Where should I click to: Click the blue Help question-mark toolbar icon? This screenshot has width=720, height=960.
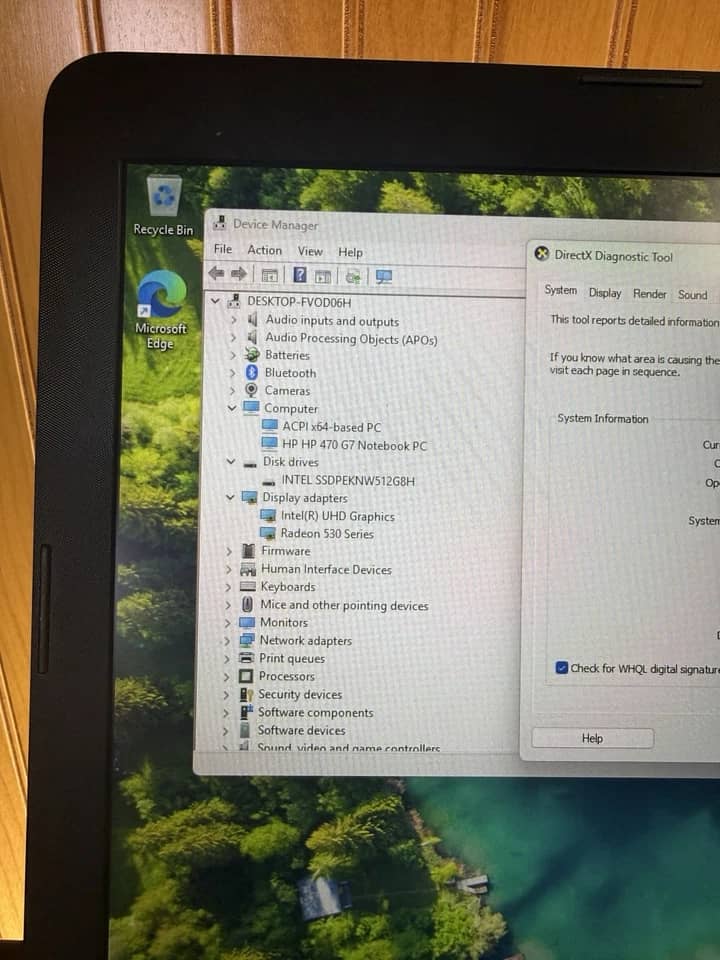pos(299,275)
